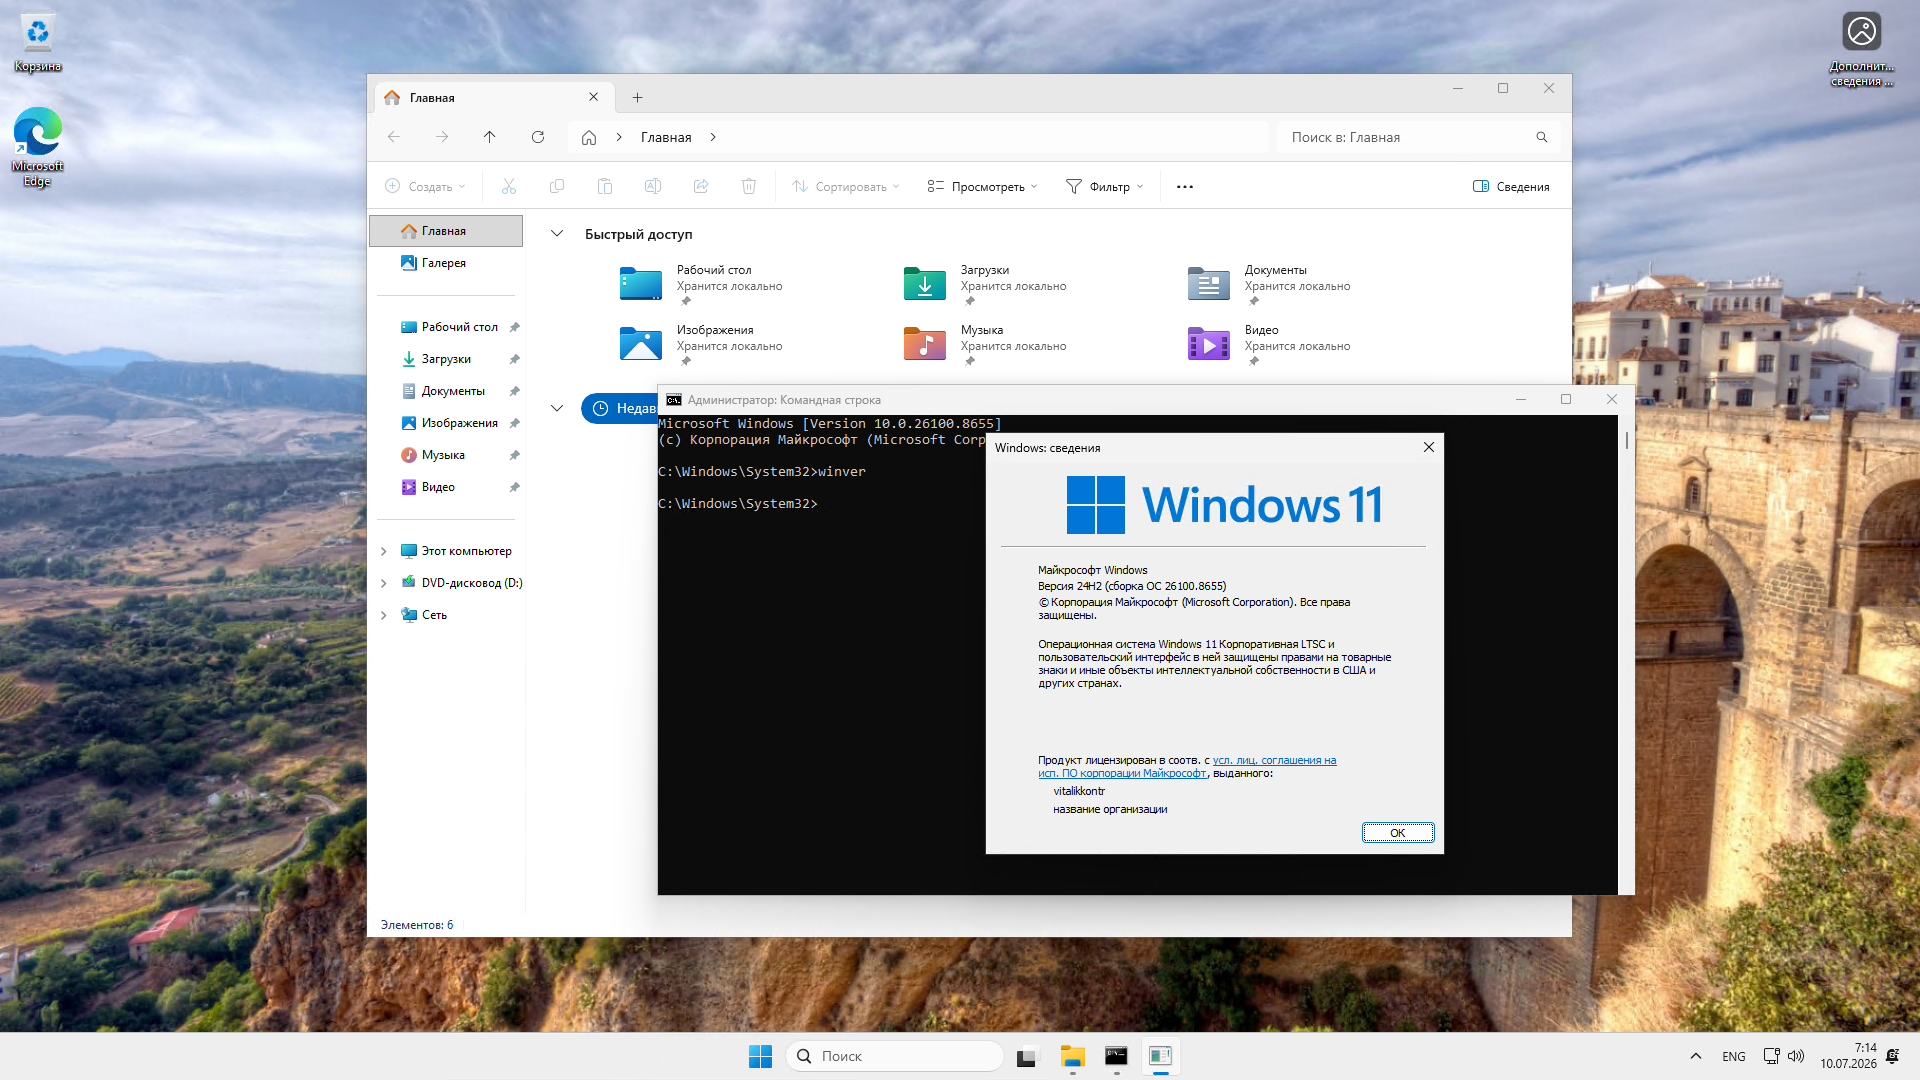Open the three-dots more options menu
This screenshot has height=1080, width=1920.
tap(1185, 186)
